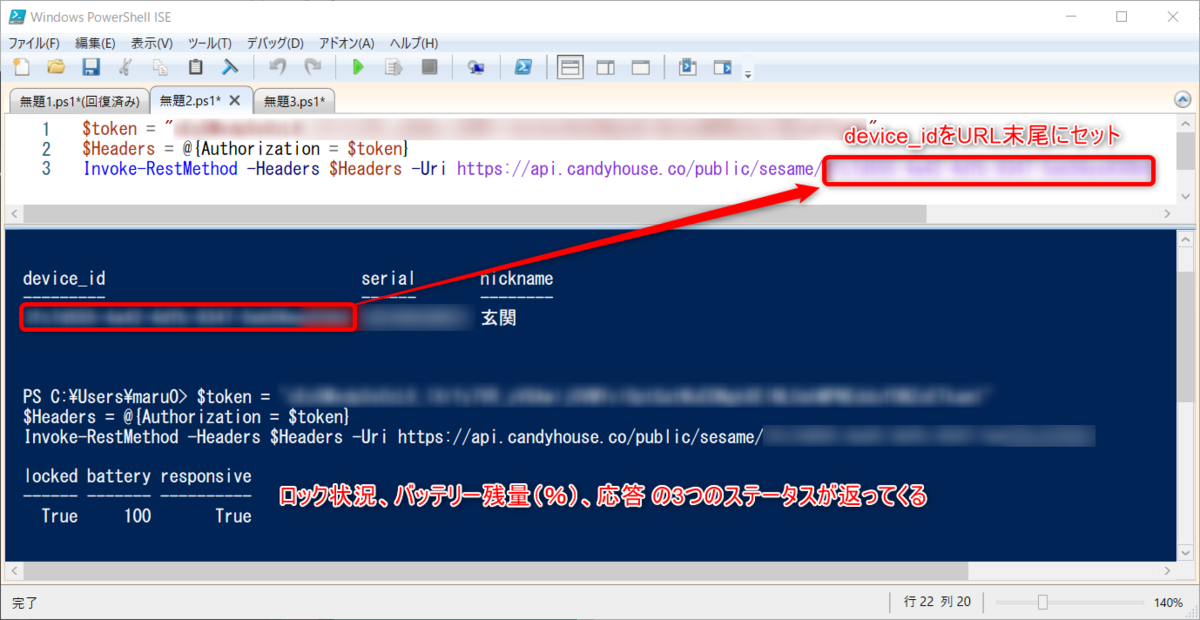Open the ヘルプ(H) menu

413,43
